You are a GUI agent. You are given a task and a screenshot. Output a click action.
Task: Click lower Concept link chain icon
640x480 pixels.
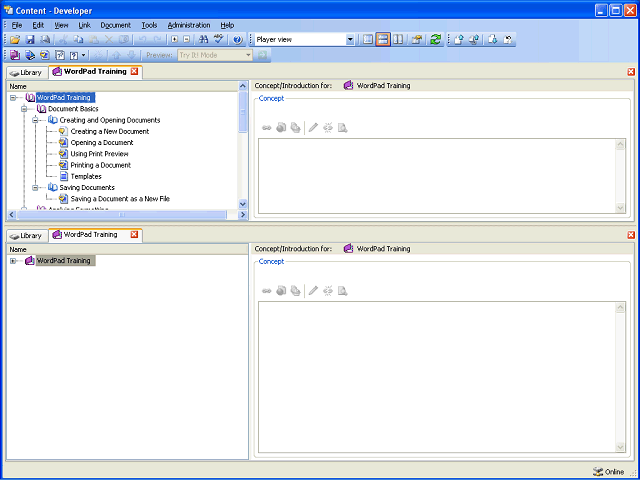pyautogui.click(x=267, y=291)
